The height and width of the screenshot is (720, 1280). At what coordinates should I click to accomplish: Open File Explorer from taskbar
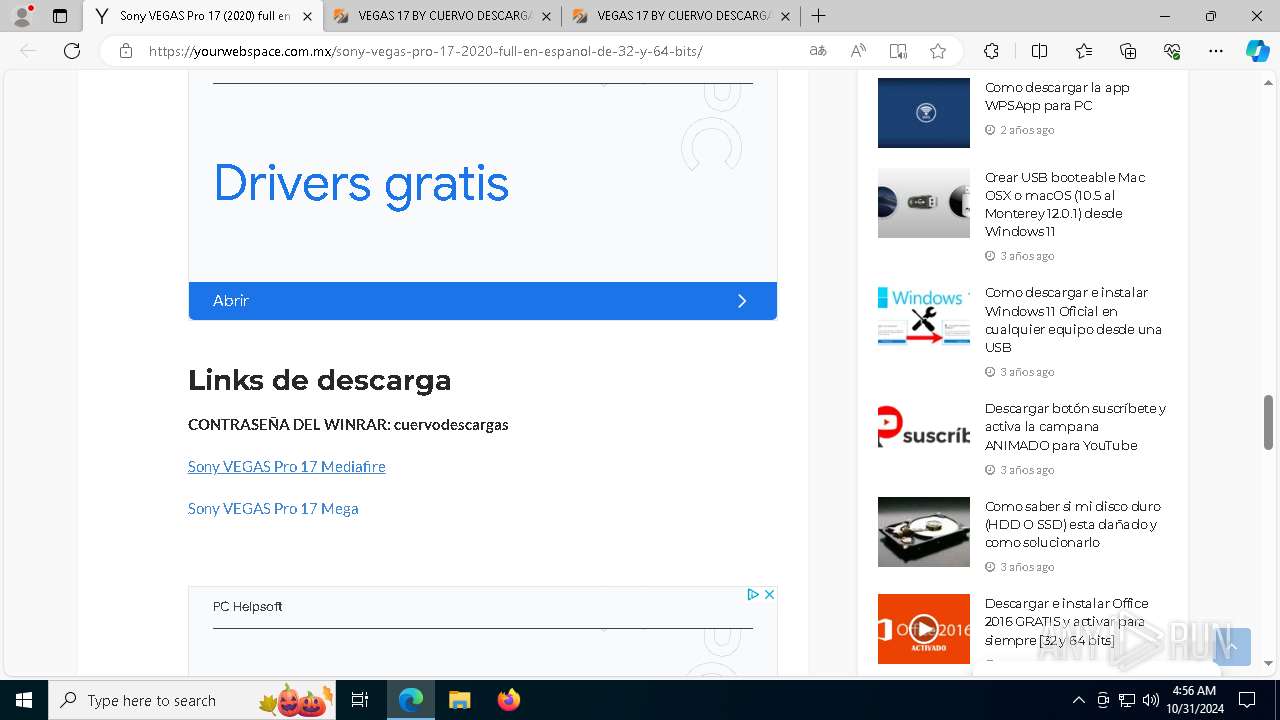(459, 700)
